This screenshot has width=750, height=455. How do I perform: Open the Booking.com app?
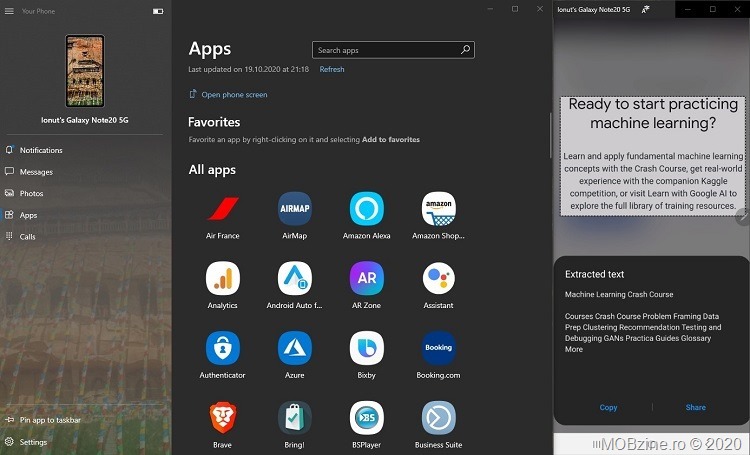click(438, 348)
